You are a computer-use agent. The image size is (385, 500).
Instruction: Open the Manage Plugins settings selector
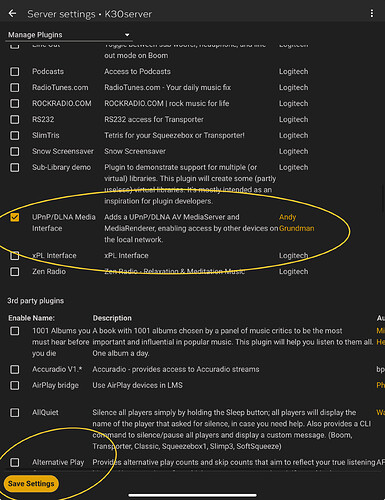[69, 35]
